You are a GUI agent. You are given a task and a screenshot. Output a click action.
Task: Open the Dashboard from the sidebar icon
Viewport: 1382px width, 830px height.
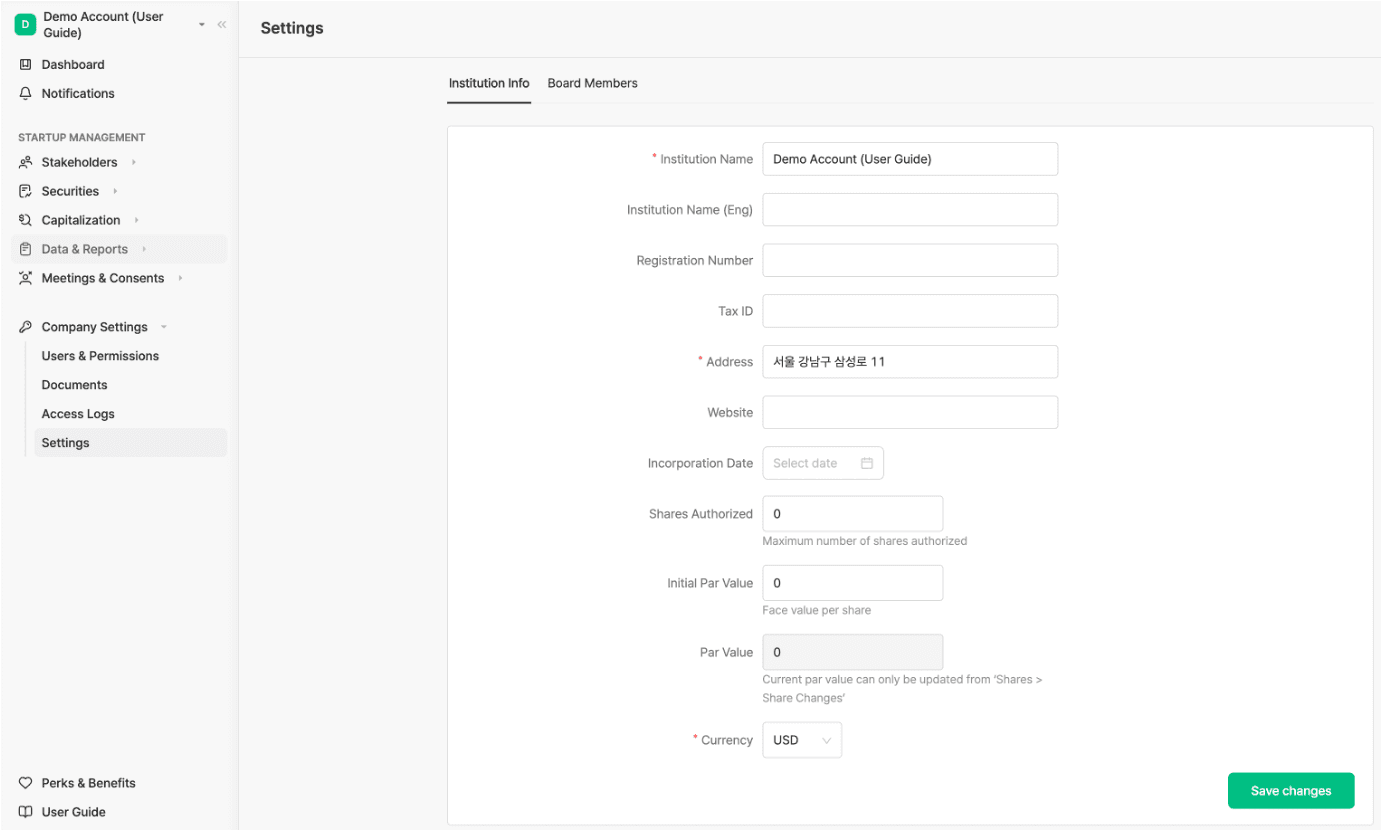25,64
